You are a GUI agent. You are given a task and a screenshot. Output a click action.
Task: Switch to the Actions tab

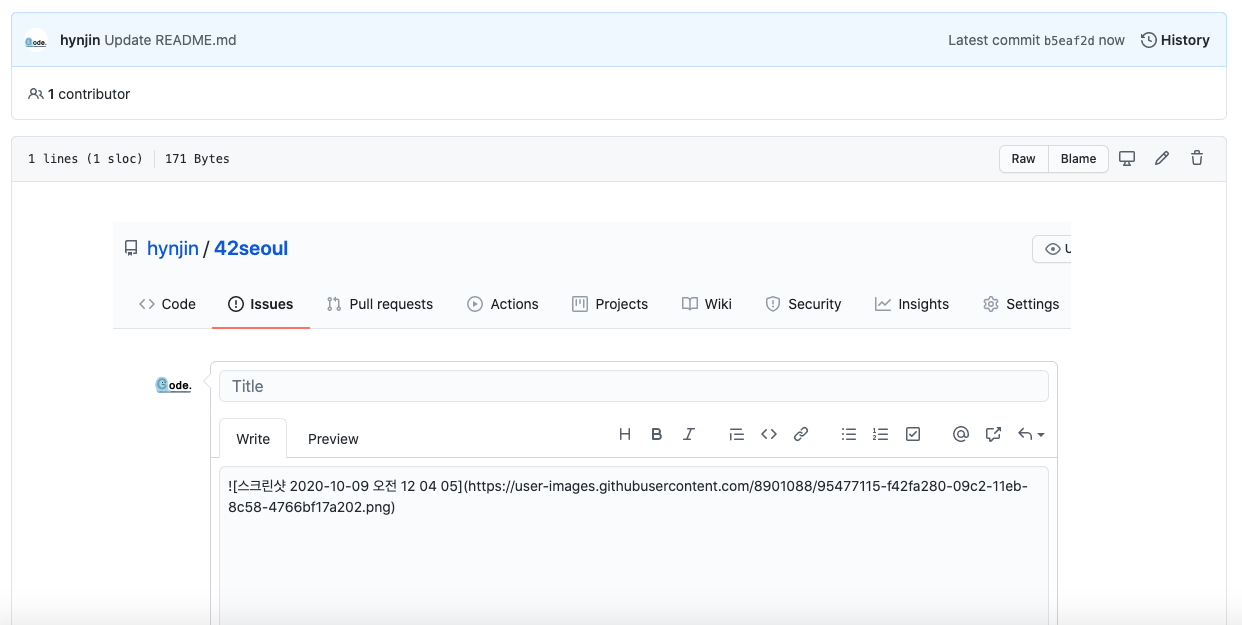point(503,304)
